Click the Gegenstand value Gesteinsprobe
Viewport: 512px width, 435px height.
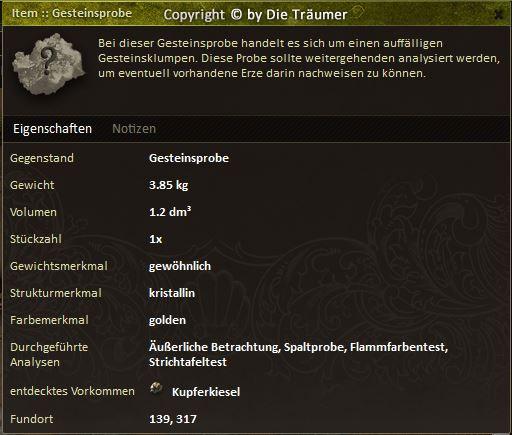tap(189, 158)
